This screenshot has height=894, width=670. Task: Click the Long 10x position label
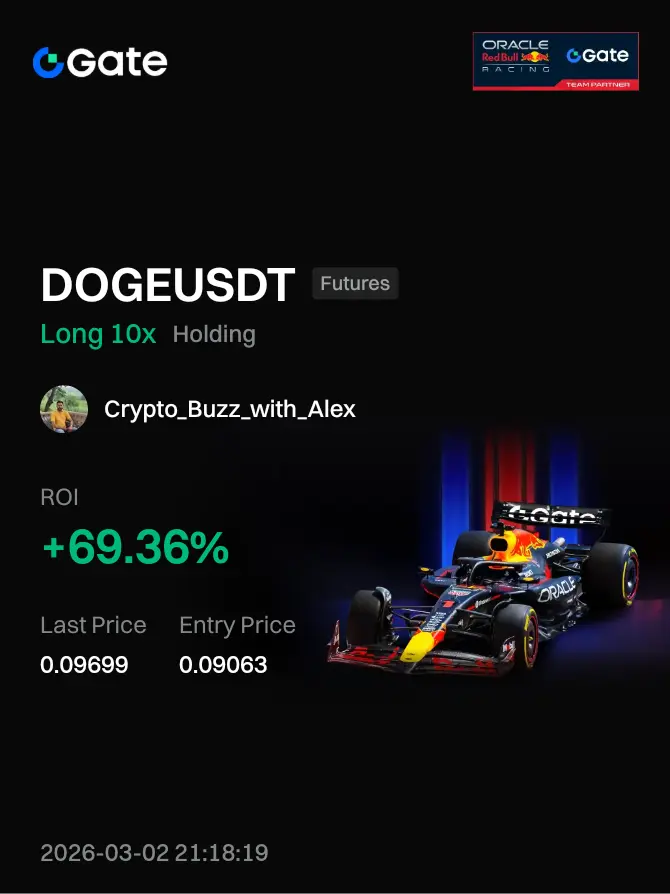pos(98,334)
